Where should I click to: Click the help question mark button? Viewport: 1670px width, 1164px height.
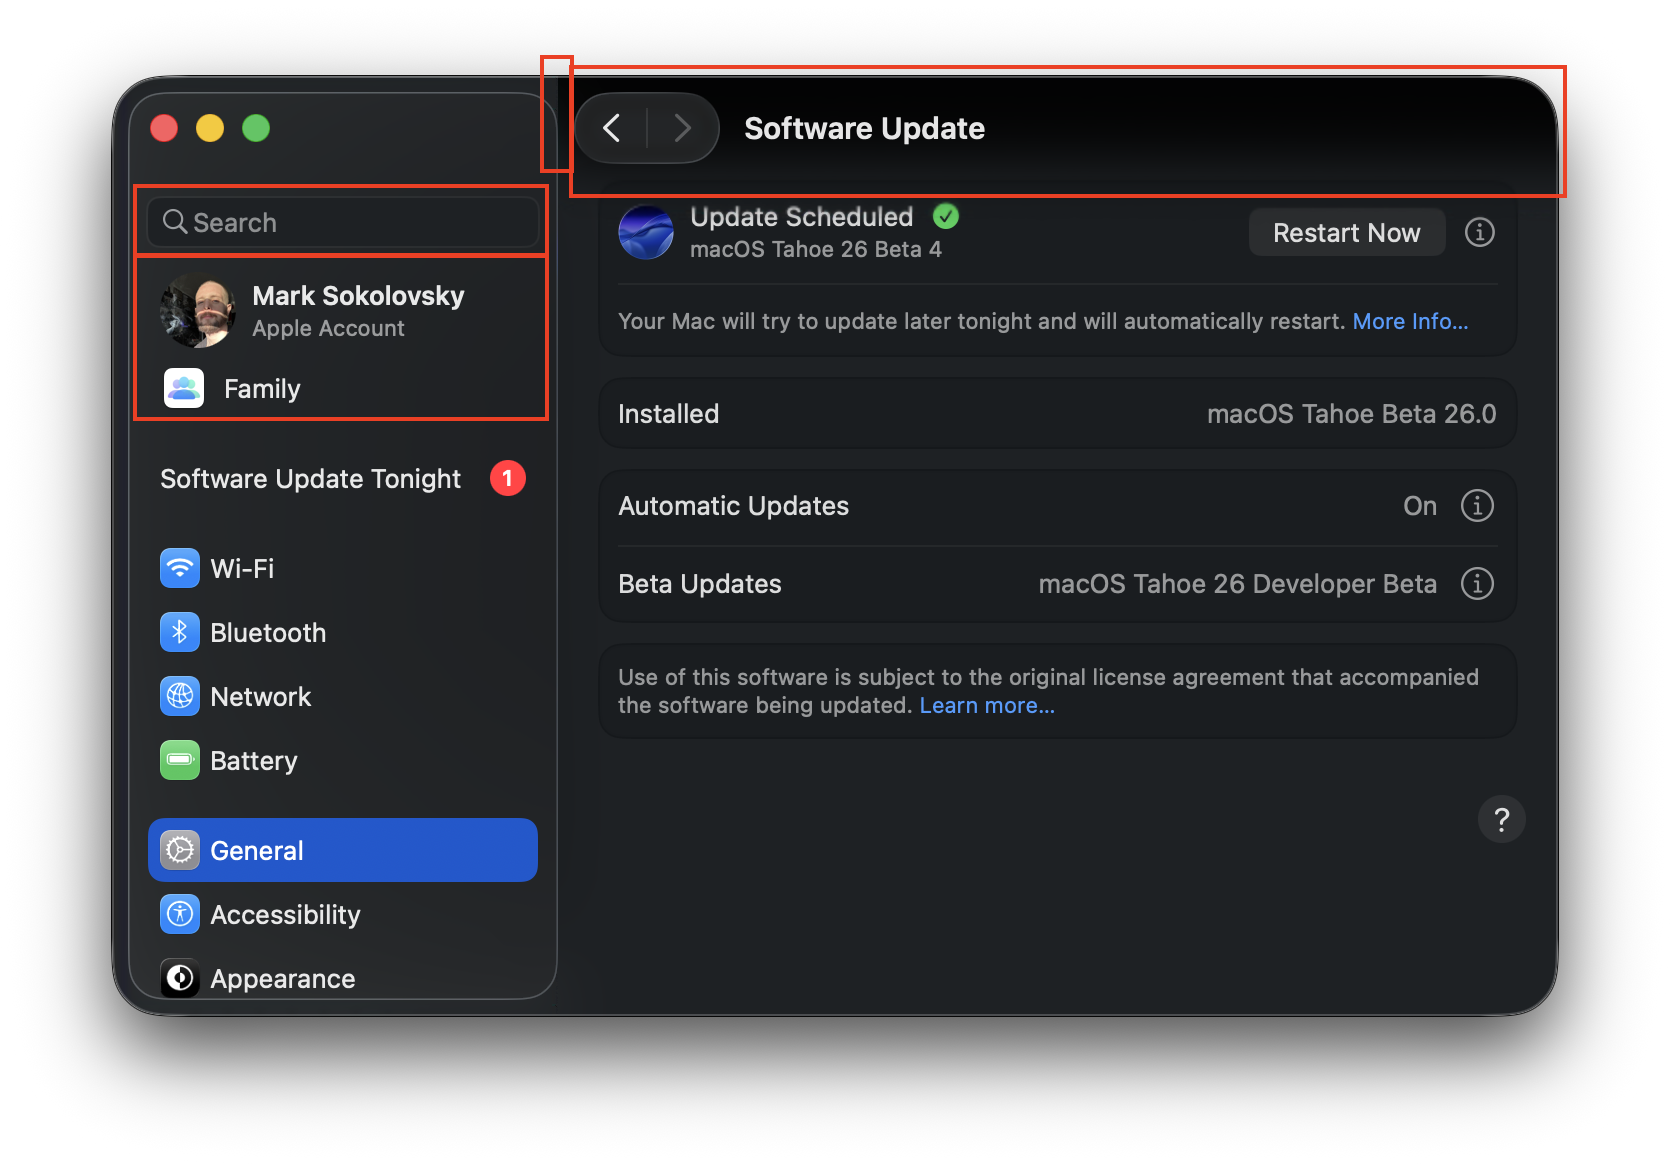[1500, 820]
